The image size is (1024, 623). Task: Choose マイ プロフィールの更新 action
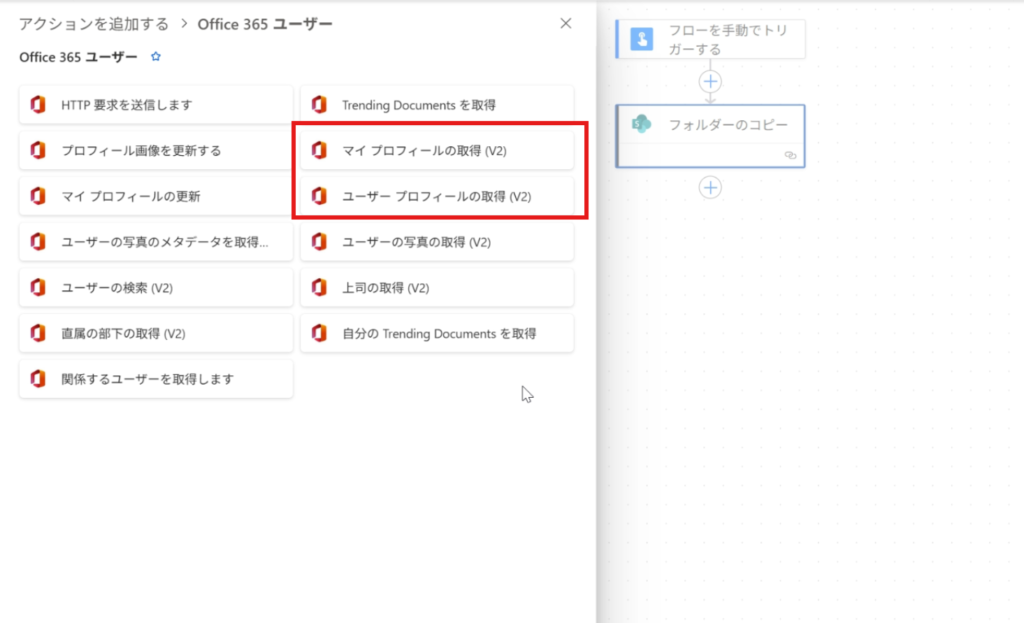(x=156, y=197)
